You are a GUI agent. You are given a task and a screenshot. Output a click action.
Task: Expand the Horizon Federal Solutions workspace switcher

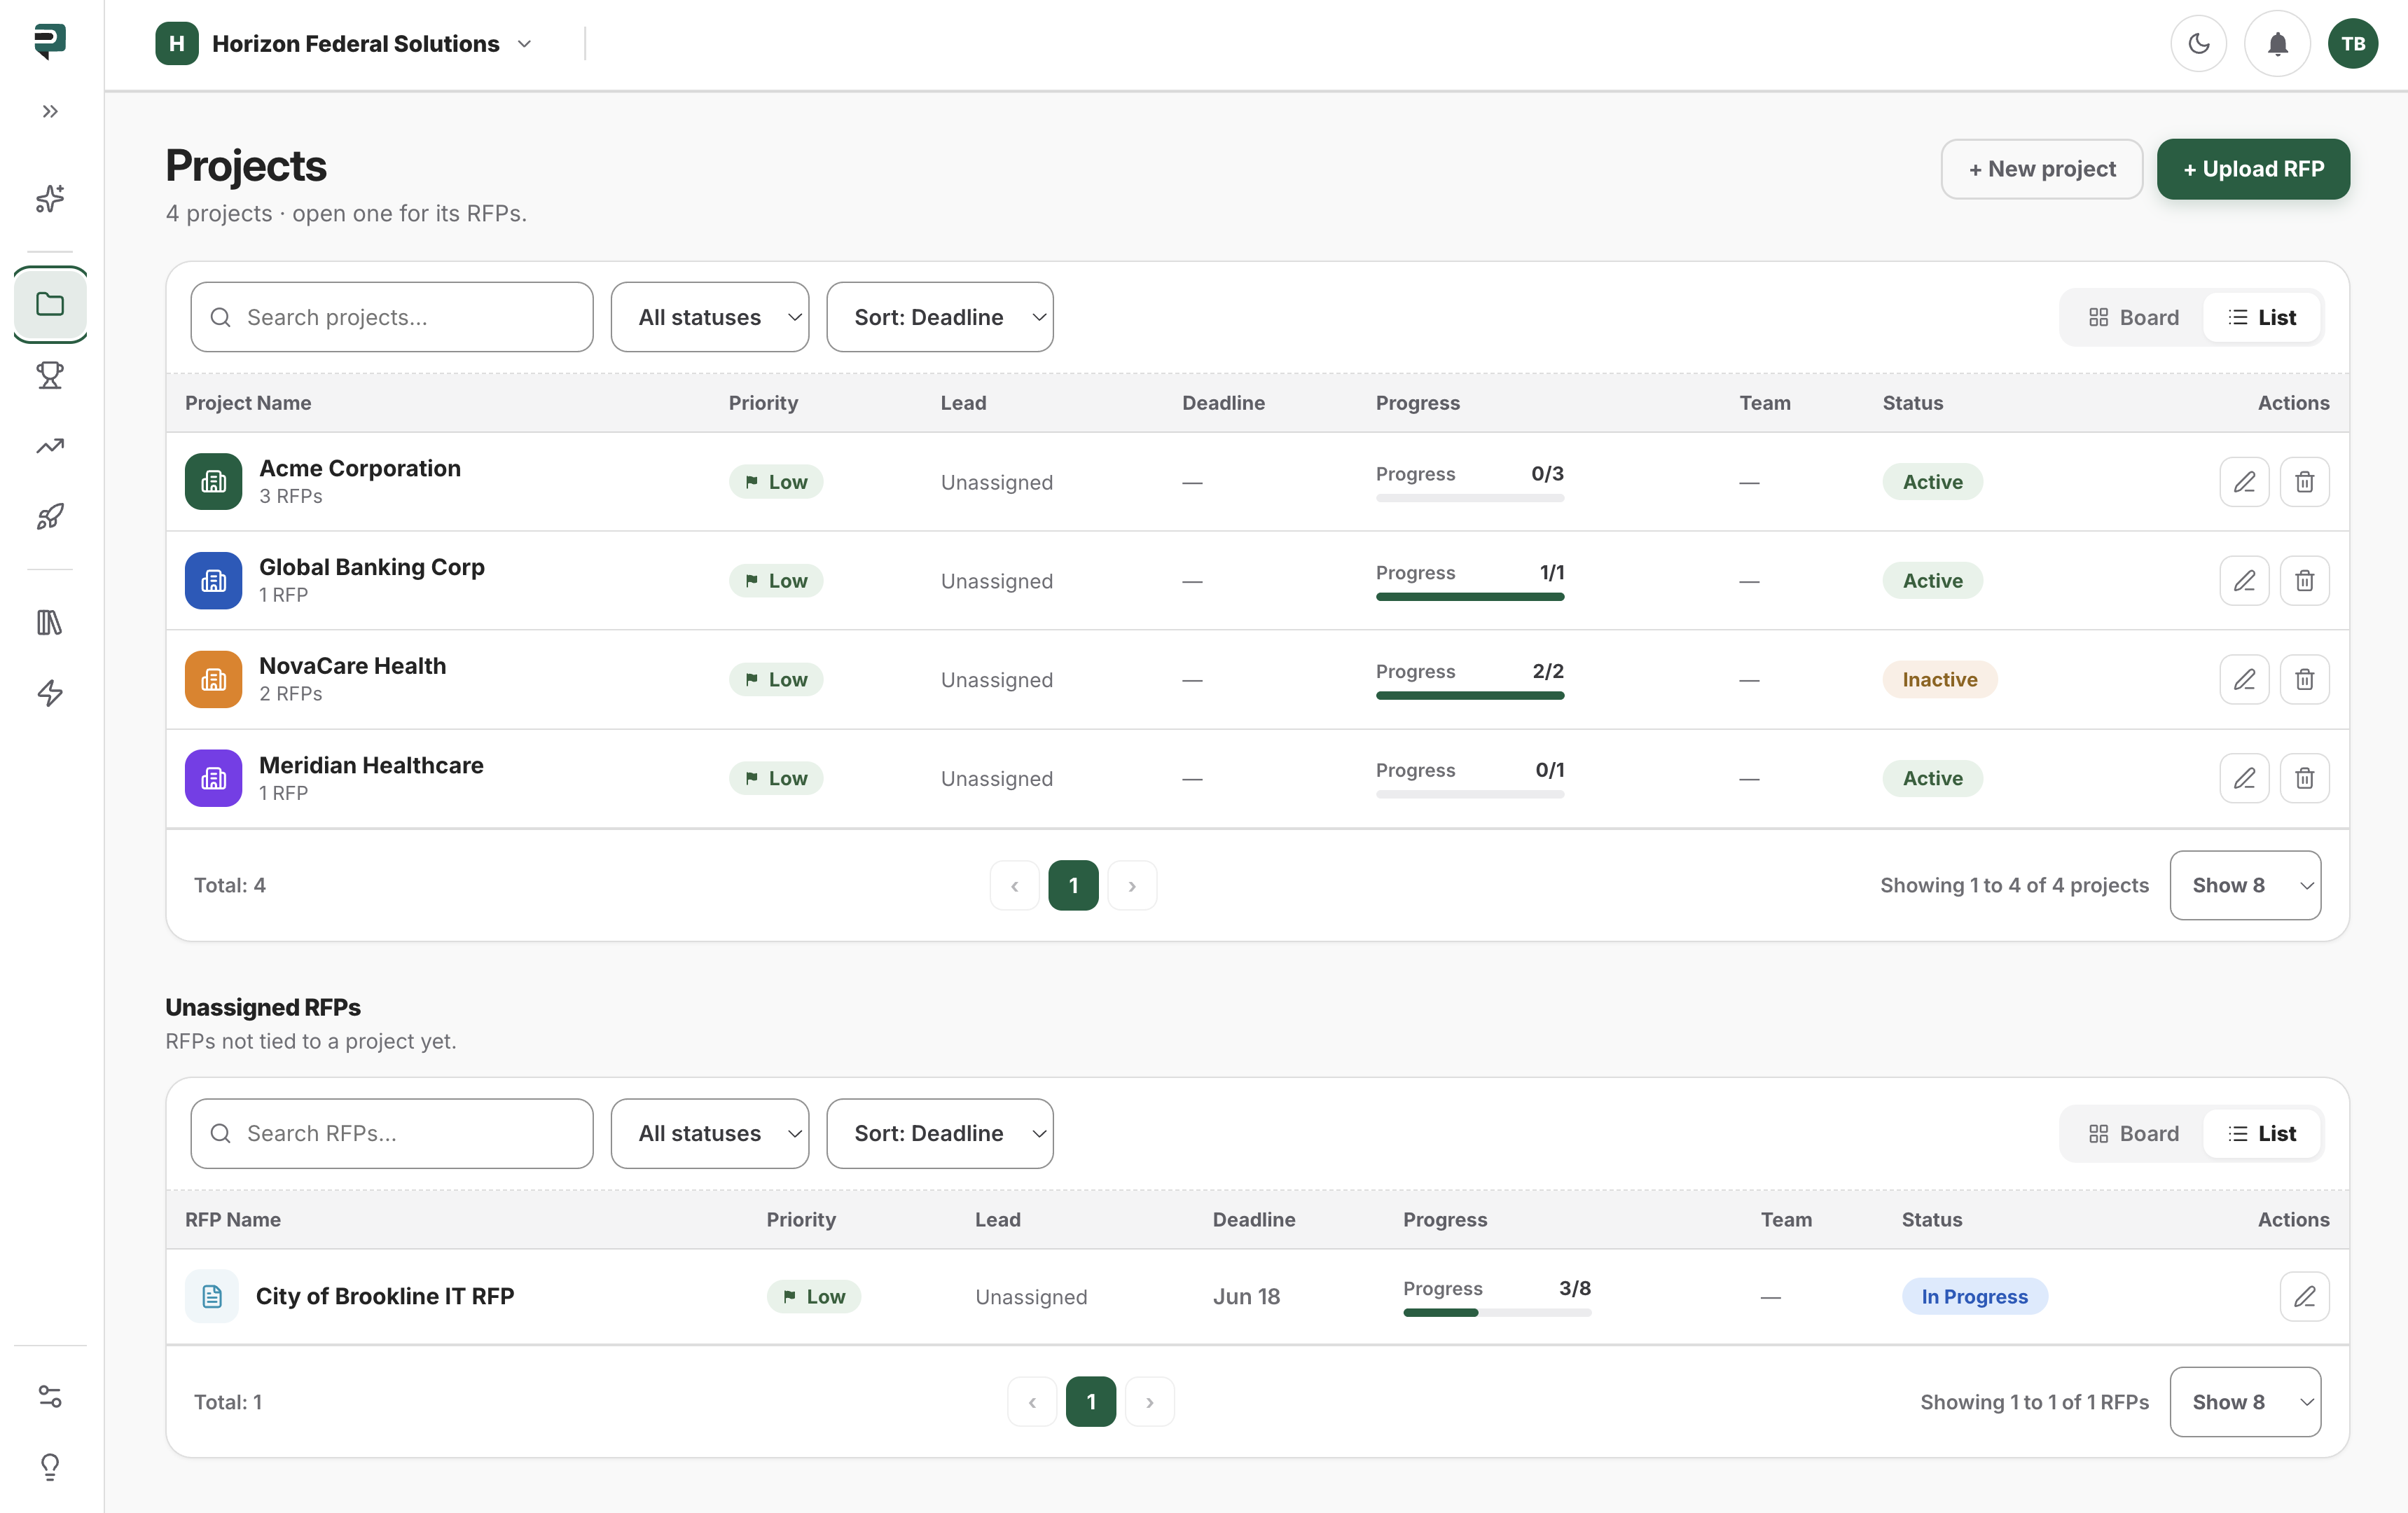coord(345,44)
